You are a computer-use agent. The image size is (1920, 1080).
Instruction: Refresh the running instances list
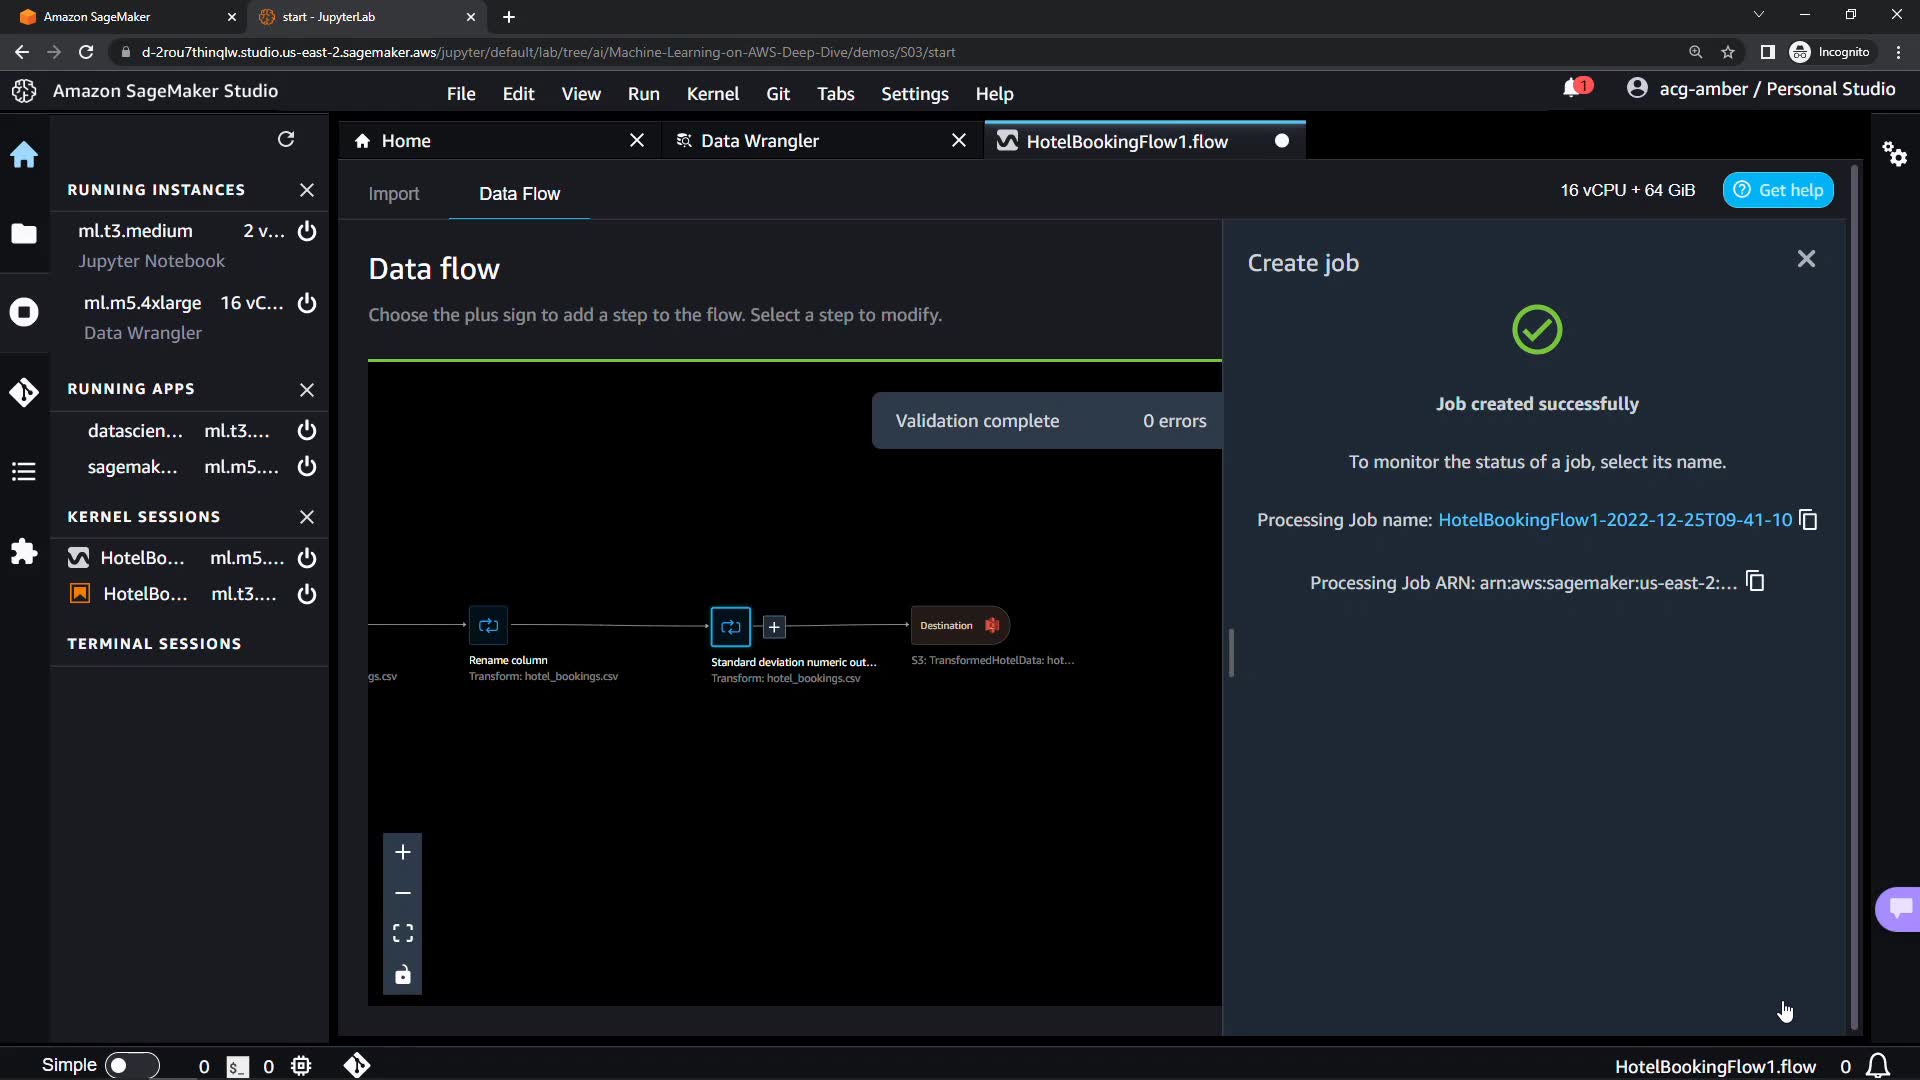pyautogui.click(x=286, y=140)
